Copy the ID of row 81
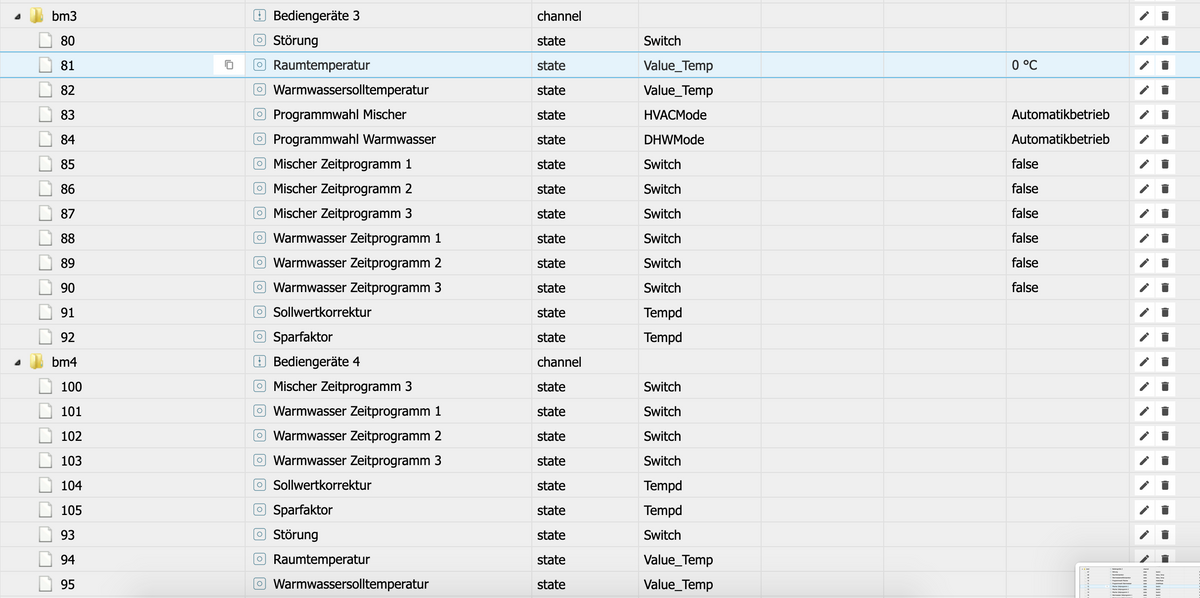The height and width of the screenshot is (598, 1200). 228,66
